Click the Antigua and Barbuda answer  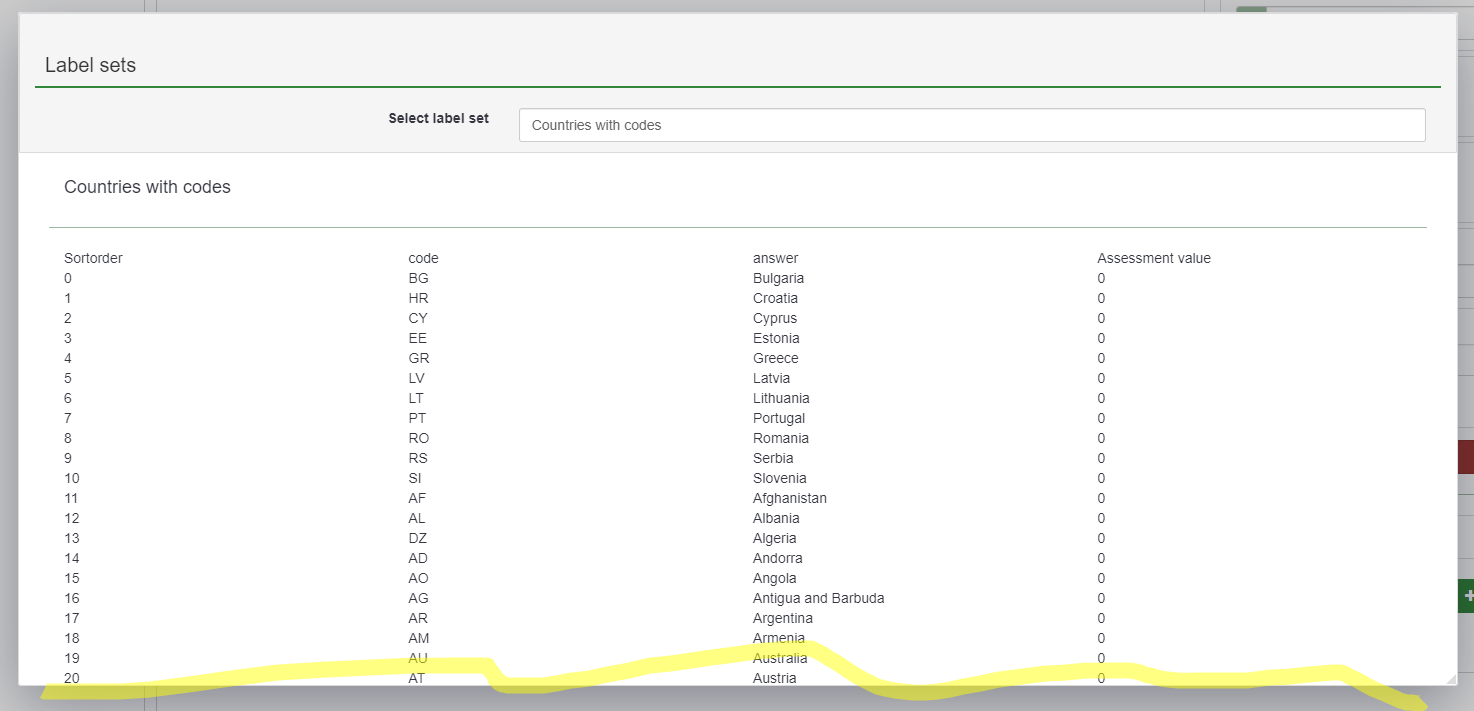click(x=818, y=598)
